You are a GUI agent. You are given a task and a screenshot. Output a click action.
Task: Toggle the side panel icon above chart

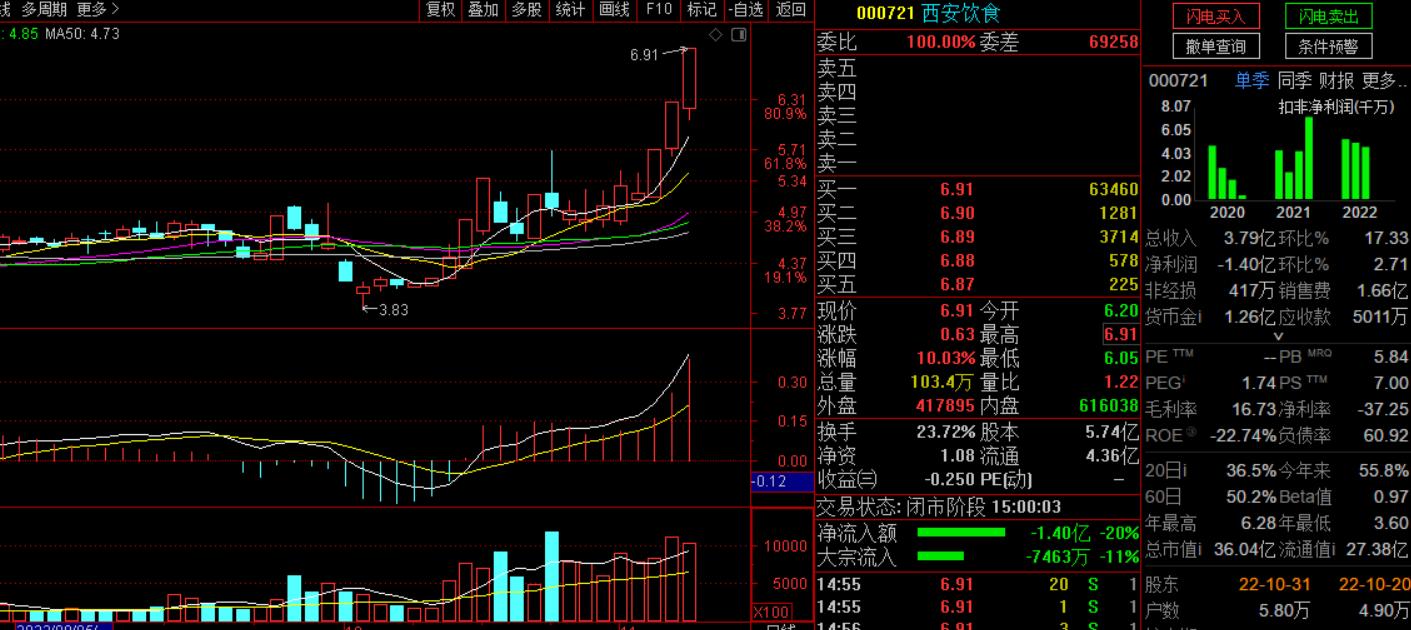[739, 35]
